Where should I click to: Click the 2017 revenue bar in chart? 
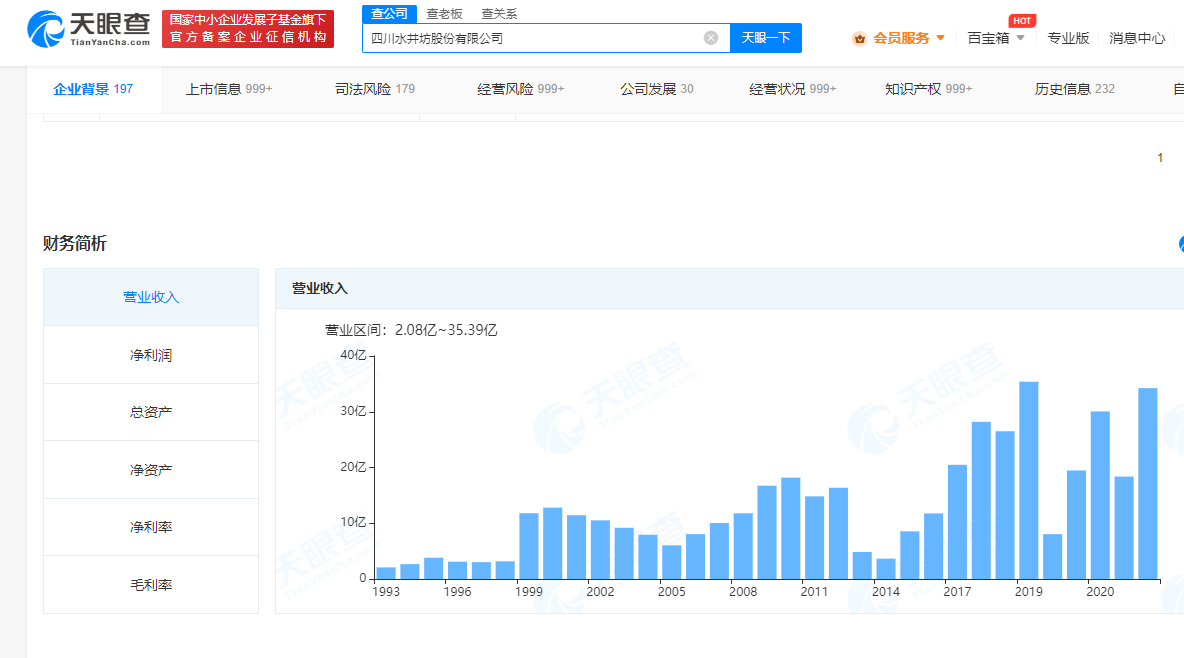(x=957, y=522)
